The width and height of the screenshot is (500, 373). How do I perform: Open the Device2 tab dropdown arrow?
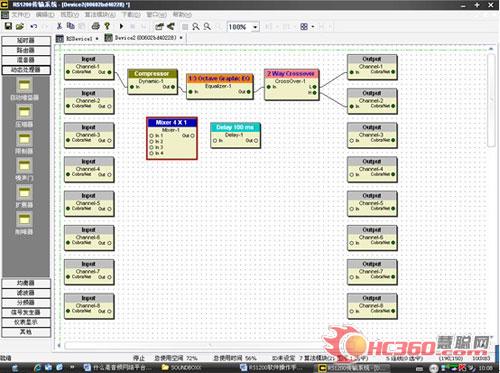[x=181, y=38]
